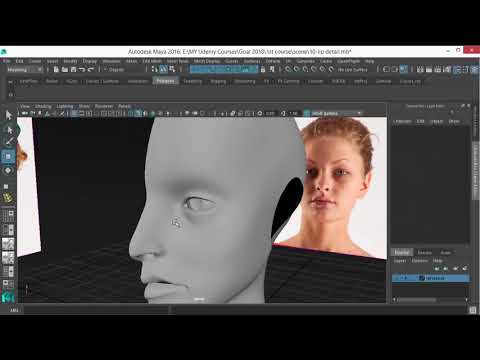The width and height of the screenshot is (480, 360).
Task: Open scene folder icon
Action: (x=65, y=69)
